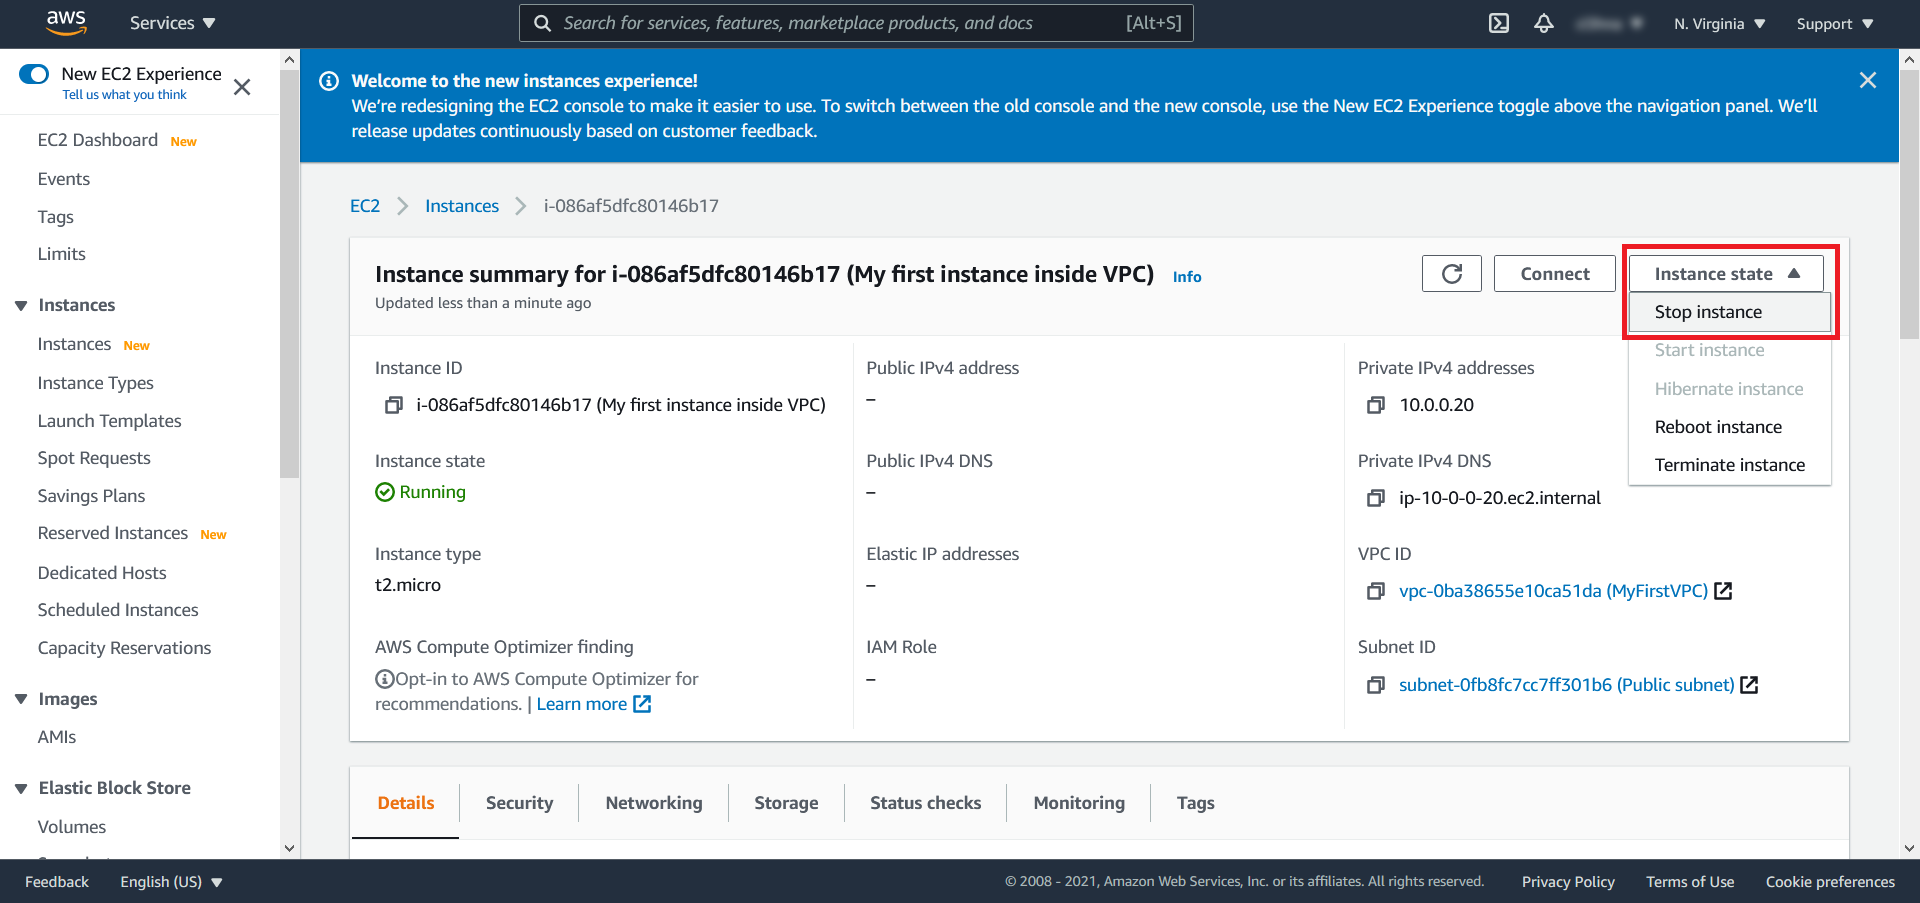Image resolution: width=1920 pixels, height=903 pixels.
Task: Open the Support dropdown menu
Action: click(x=1834, y=23)
